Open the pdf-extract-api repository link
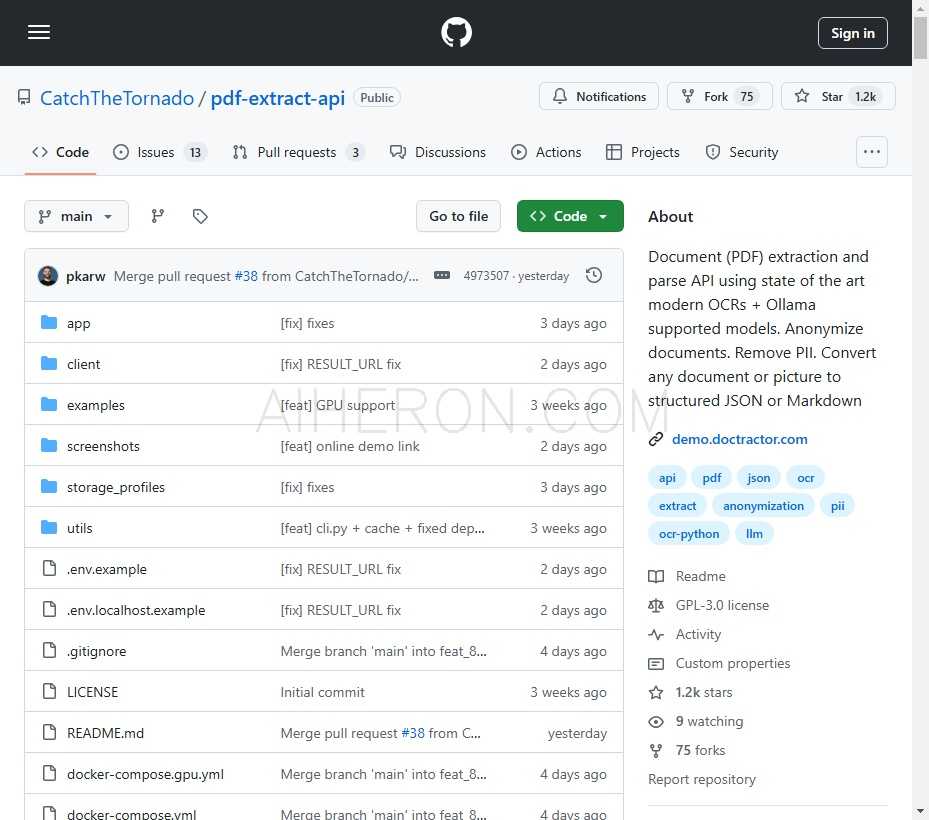Screen dimensions: 929x820 pos(277,98)
